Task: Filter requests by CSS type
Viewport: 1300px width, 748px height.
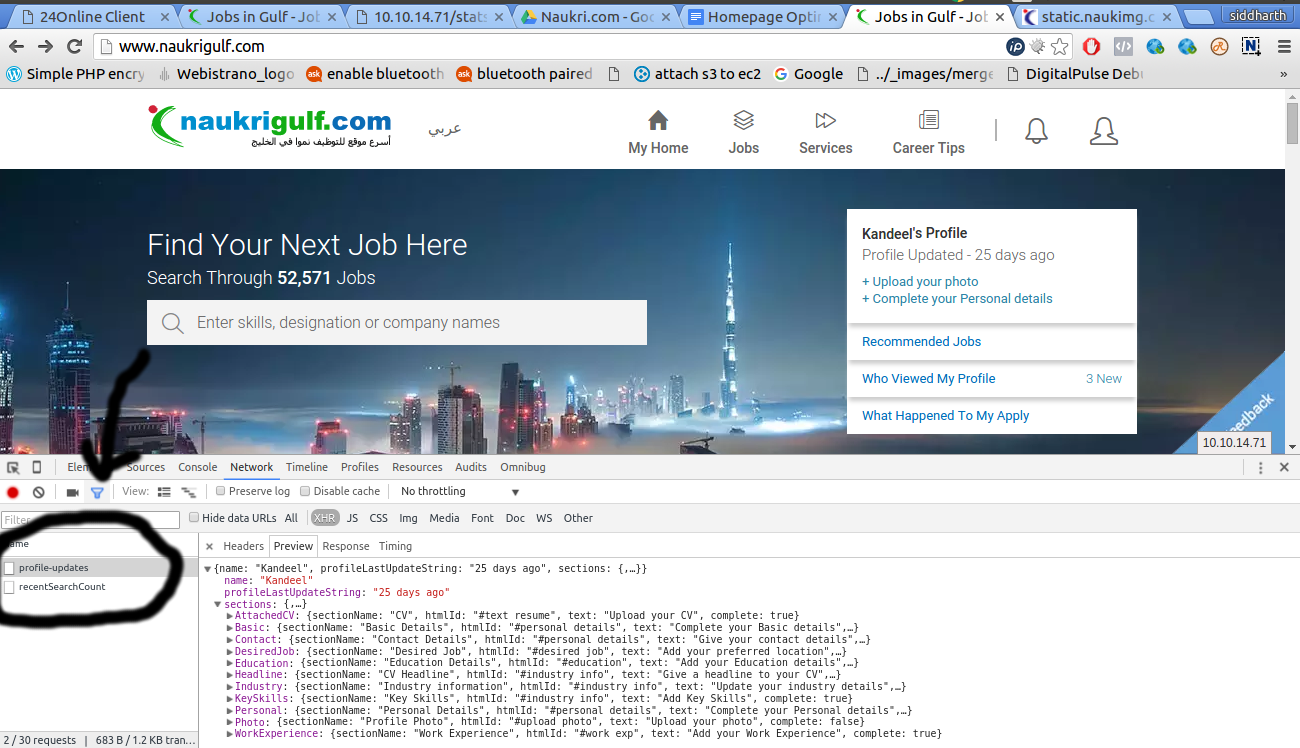Action: (x=378, y=518)
